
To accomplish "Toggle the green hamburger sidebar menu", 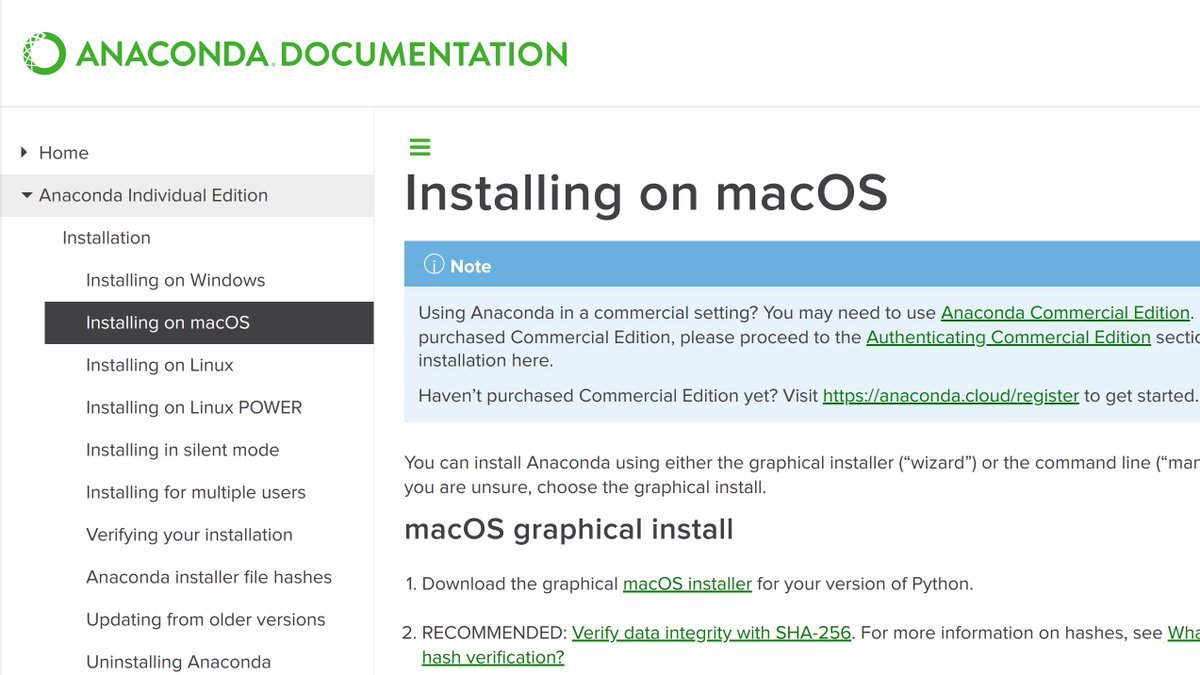I will coord(420,148).
